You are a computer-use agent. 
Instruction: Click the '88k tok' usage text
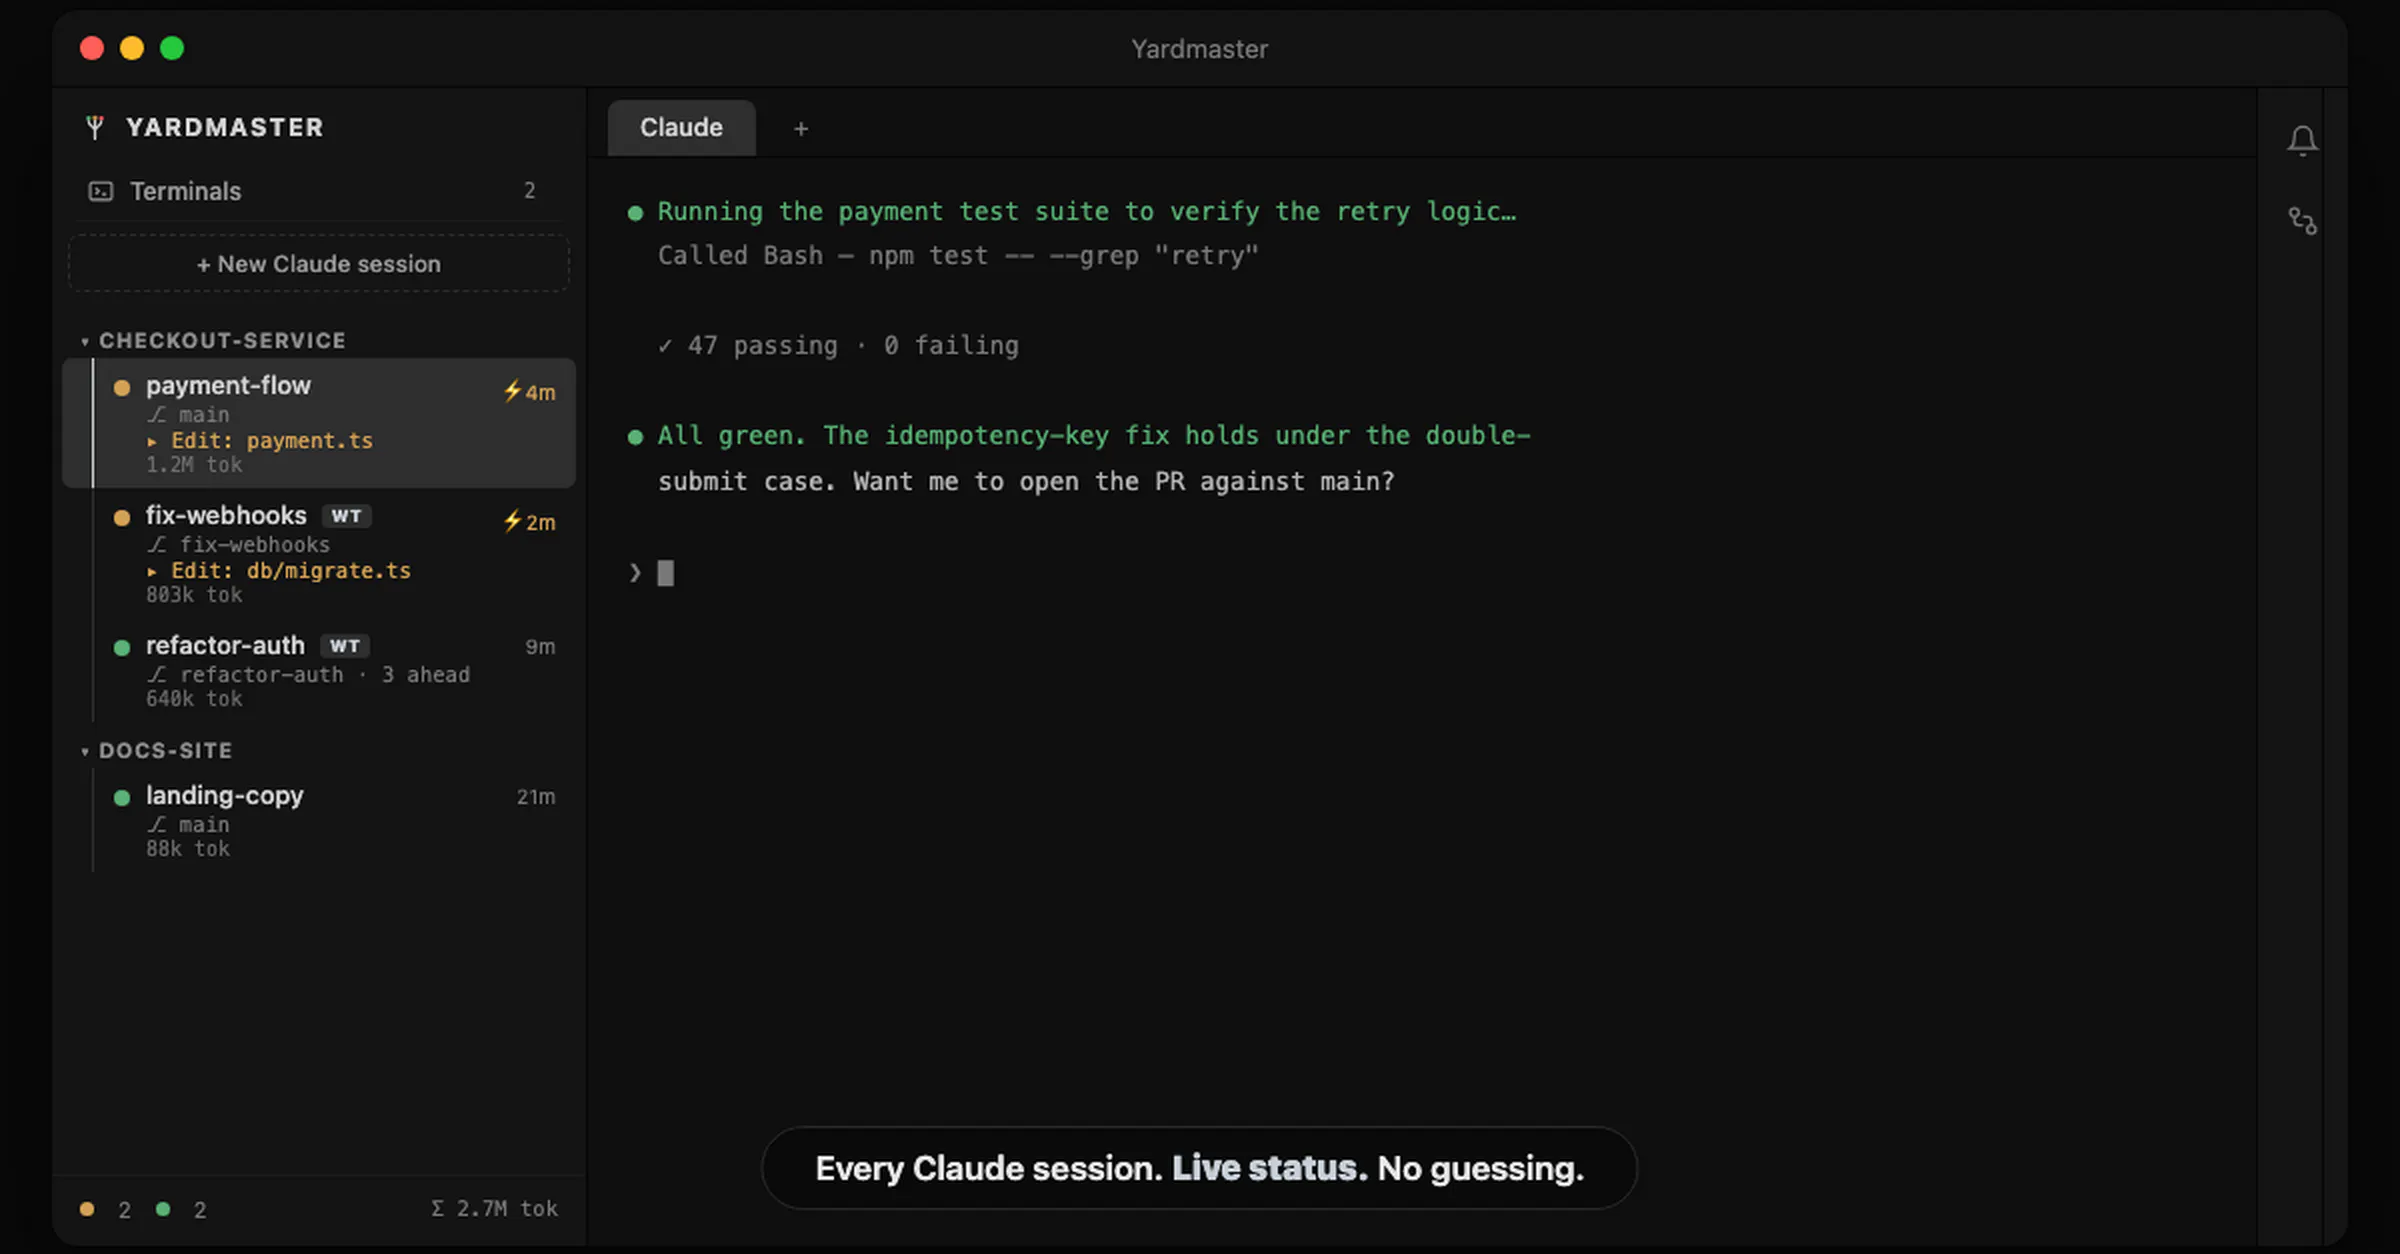pyautogui.click(x=188, y=849)
